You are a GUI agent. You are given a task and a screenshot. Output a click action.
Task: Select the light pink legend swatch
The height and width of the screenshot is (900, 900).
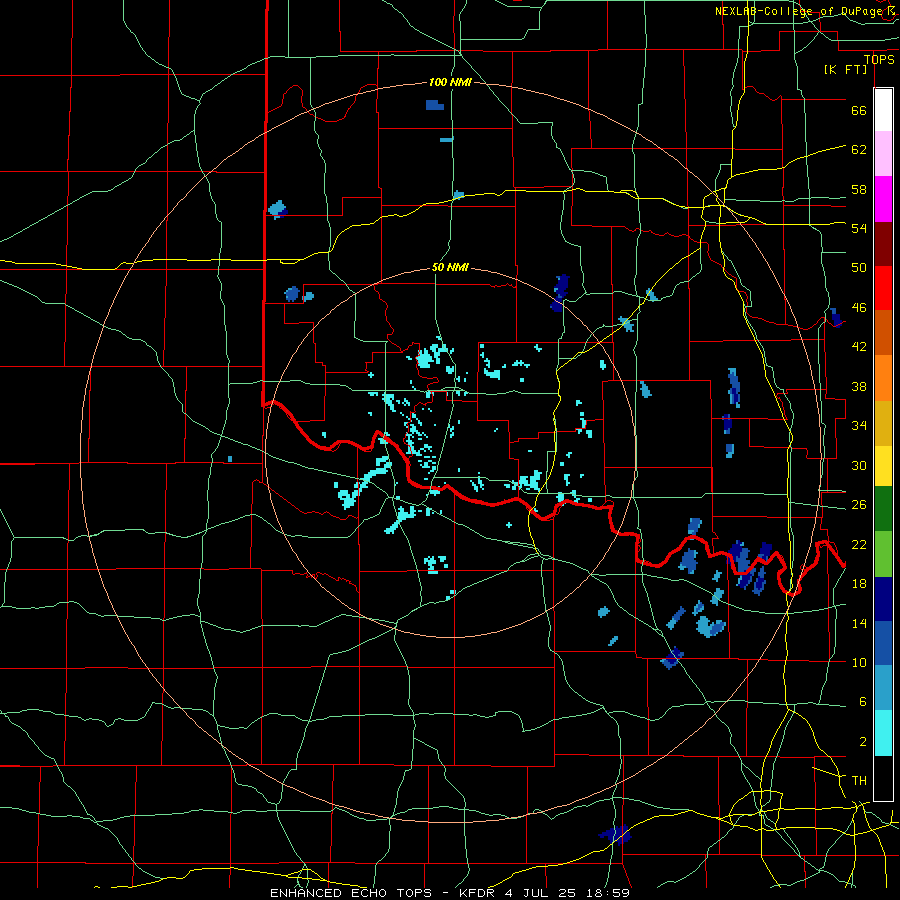883,154
